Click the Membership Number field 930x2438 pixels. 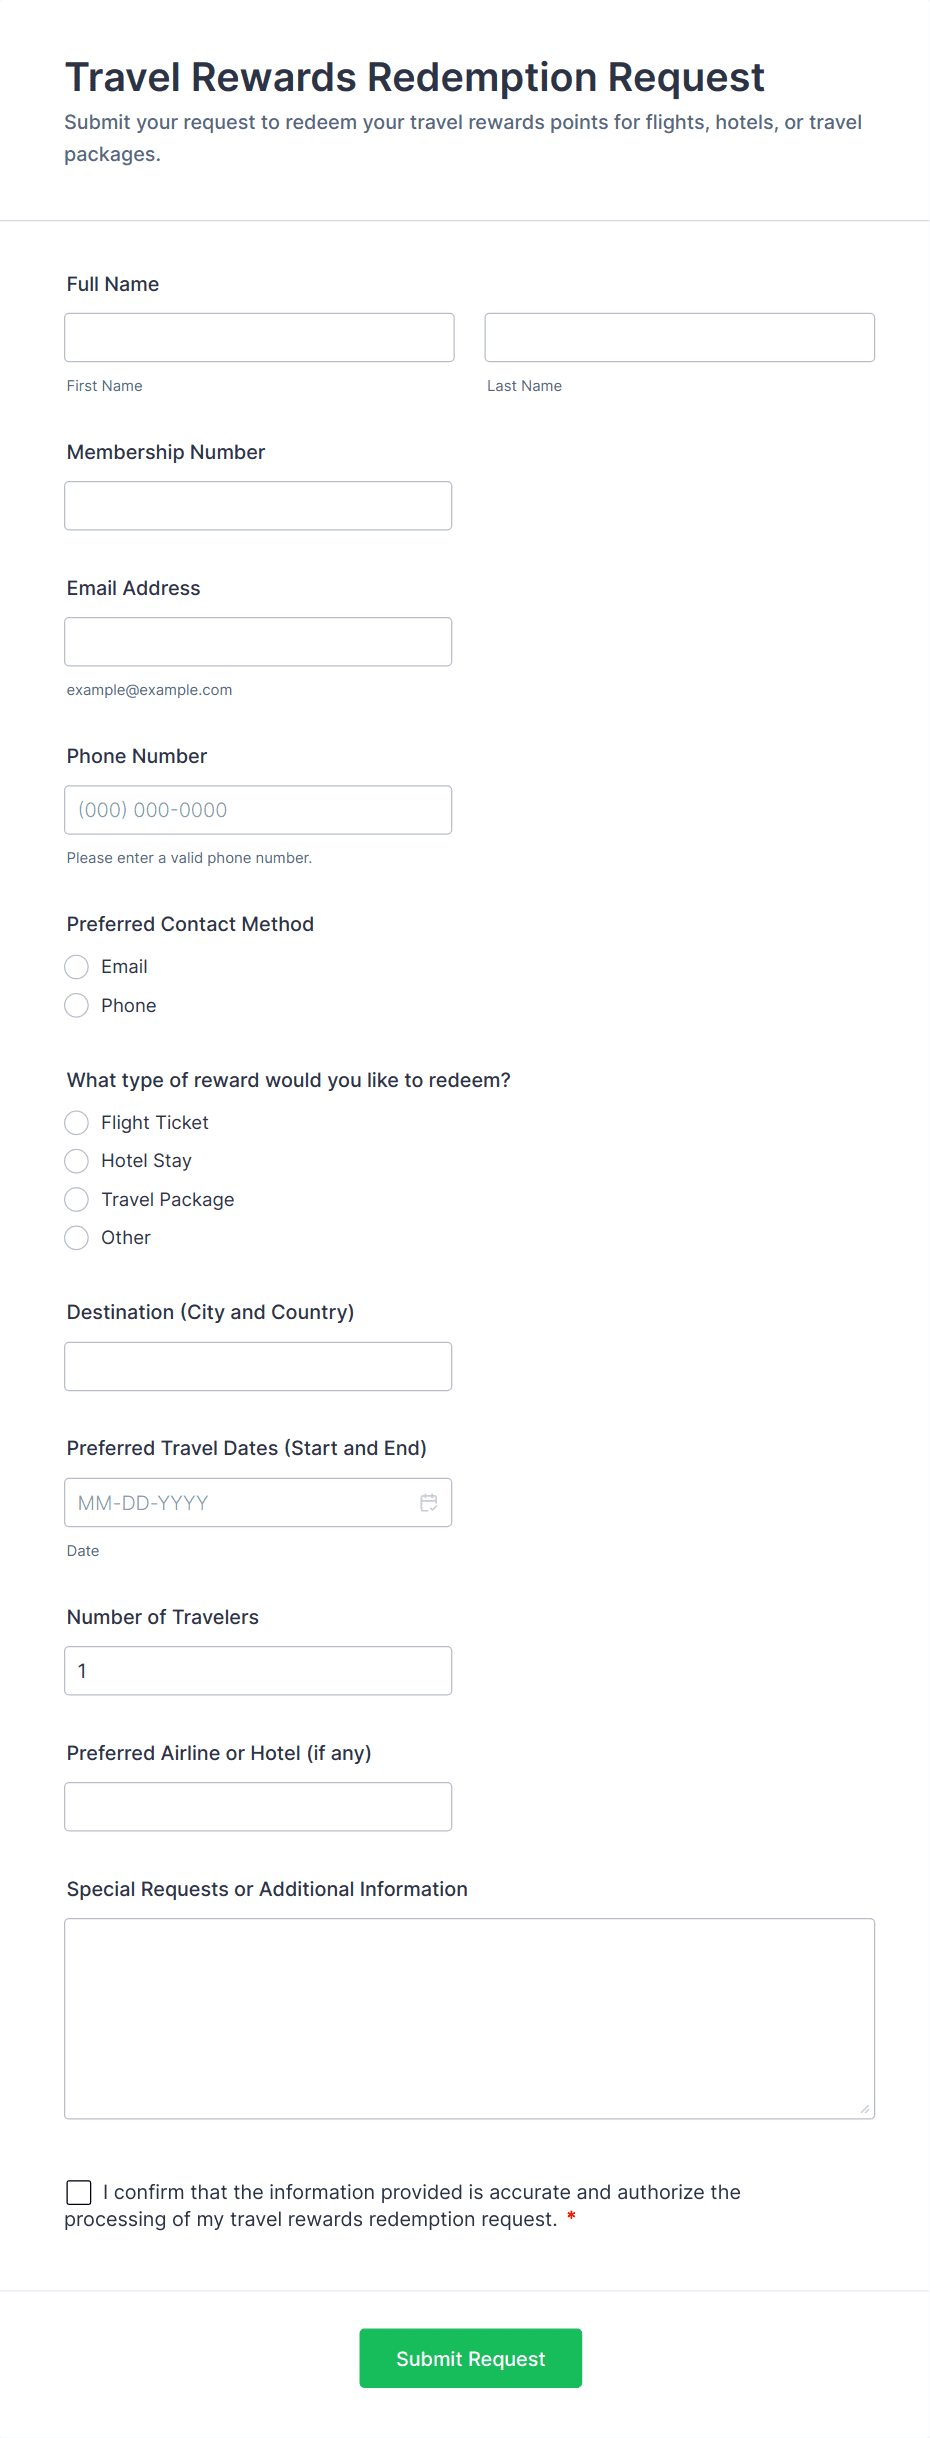point(258,506)
